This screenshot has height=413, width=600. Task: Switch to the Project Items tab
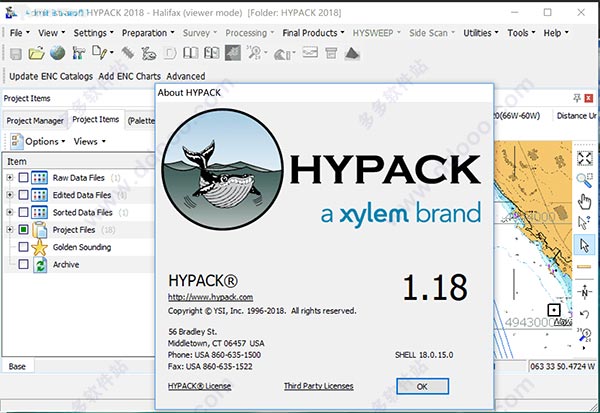(x=96, y=120)
